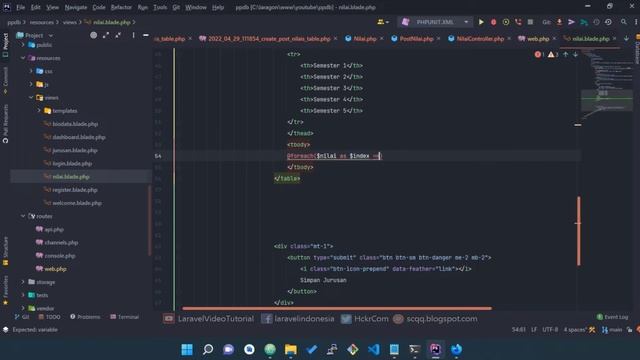Viewport: 640px width, 360px height.
Task: Click the Commit tool window side tab
Action: (x=5, y=80)
